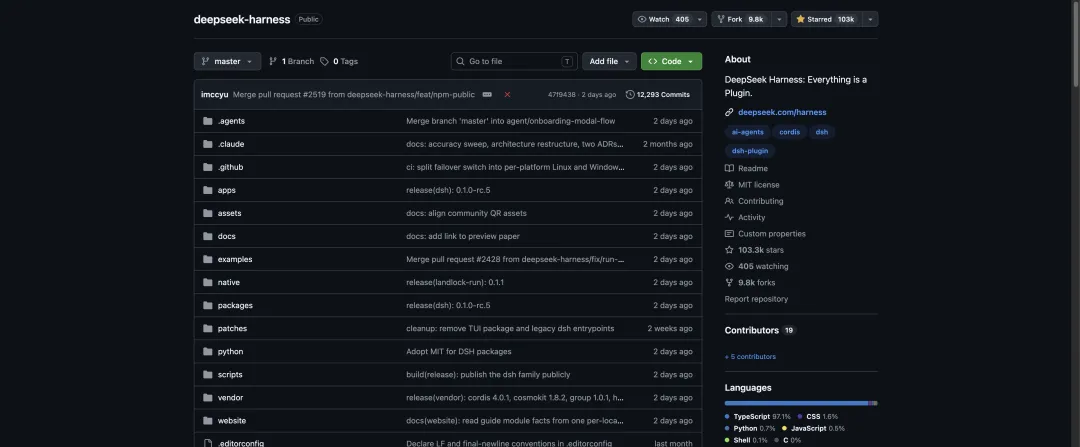The height and width of the screenshot is (447, 1080).
Task: Open the imccyu author link
Action: (x=214, y=94)
